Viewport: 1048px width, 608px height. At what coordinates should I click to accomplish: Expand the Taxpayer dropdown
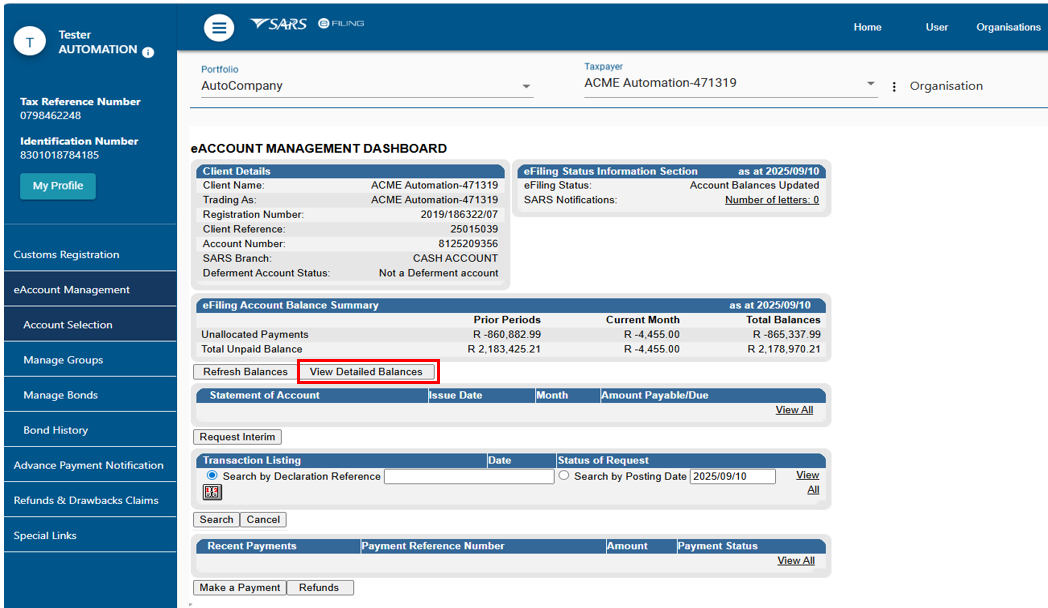click(870, 84)
